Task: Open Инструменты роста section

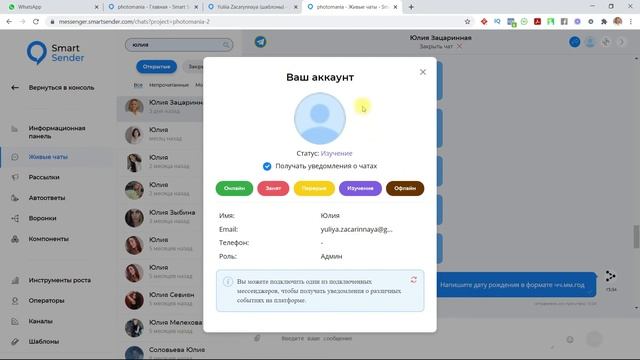Action: (x=60, y=280)
